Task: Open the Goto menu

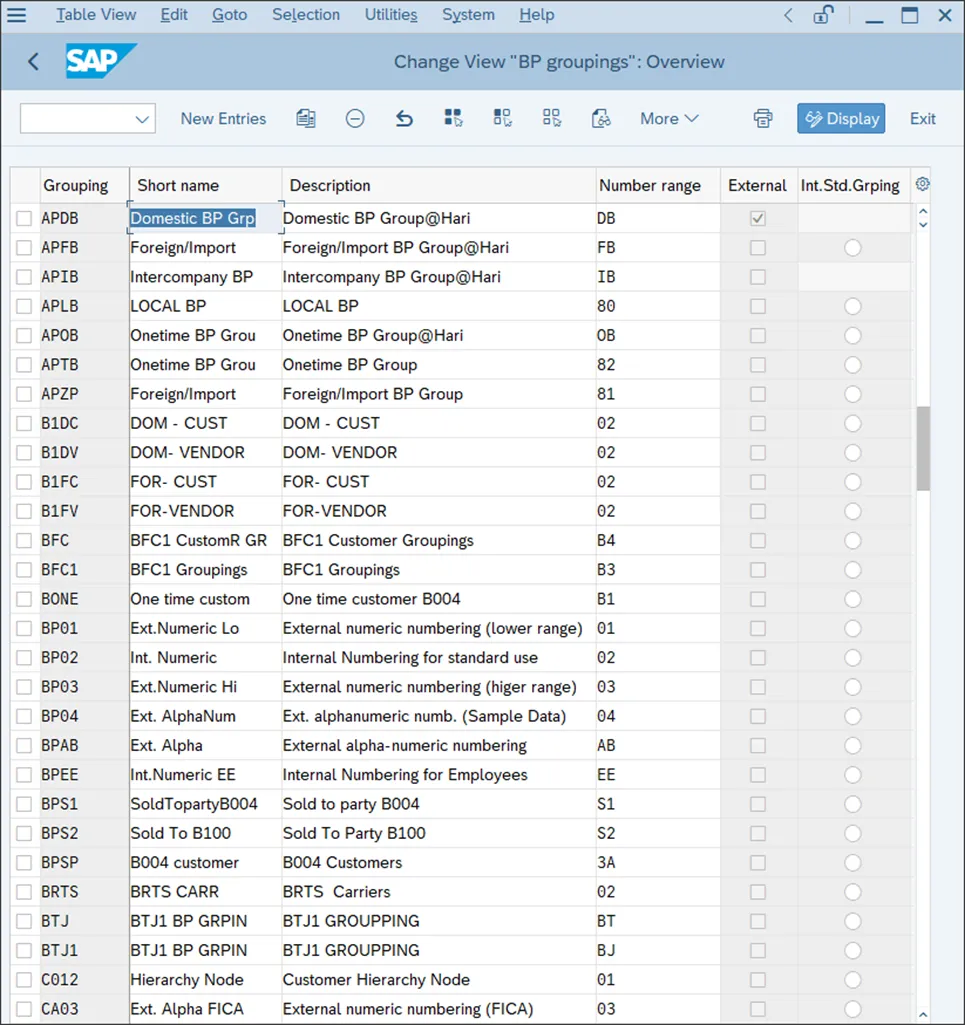Action: (x=230, y=15)
